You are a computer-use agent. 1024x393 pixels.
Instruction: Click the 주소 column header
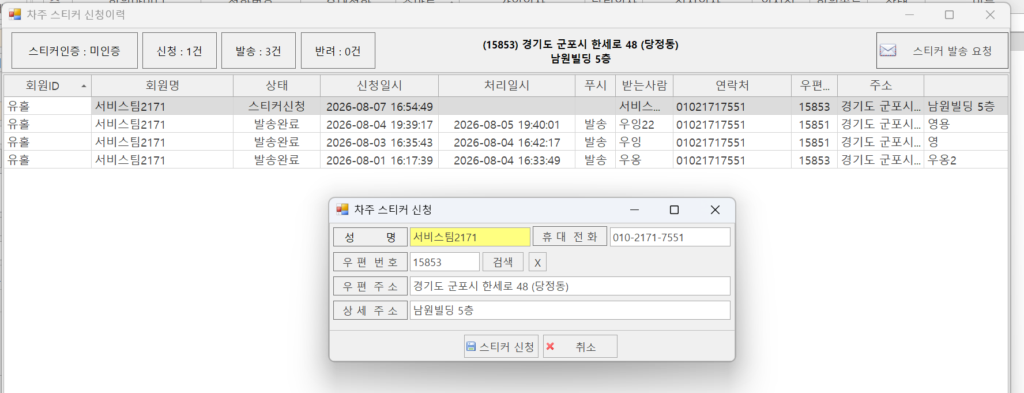(880, 86)
